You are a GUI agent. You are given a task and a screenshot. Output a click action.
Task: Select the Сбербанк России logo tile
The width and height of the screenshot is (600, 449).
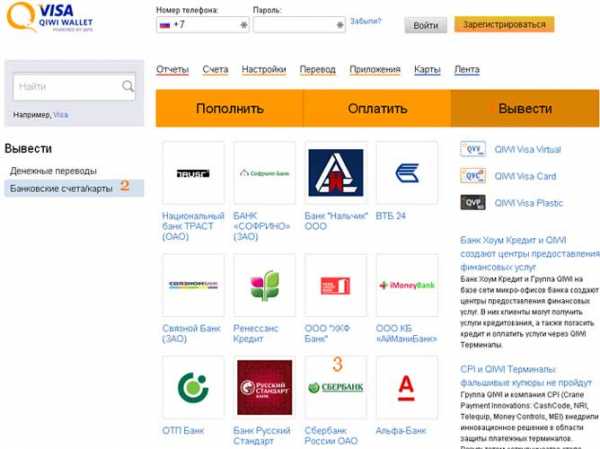click(336, 388)
